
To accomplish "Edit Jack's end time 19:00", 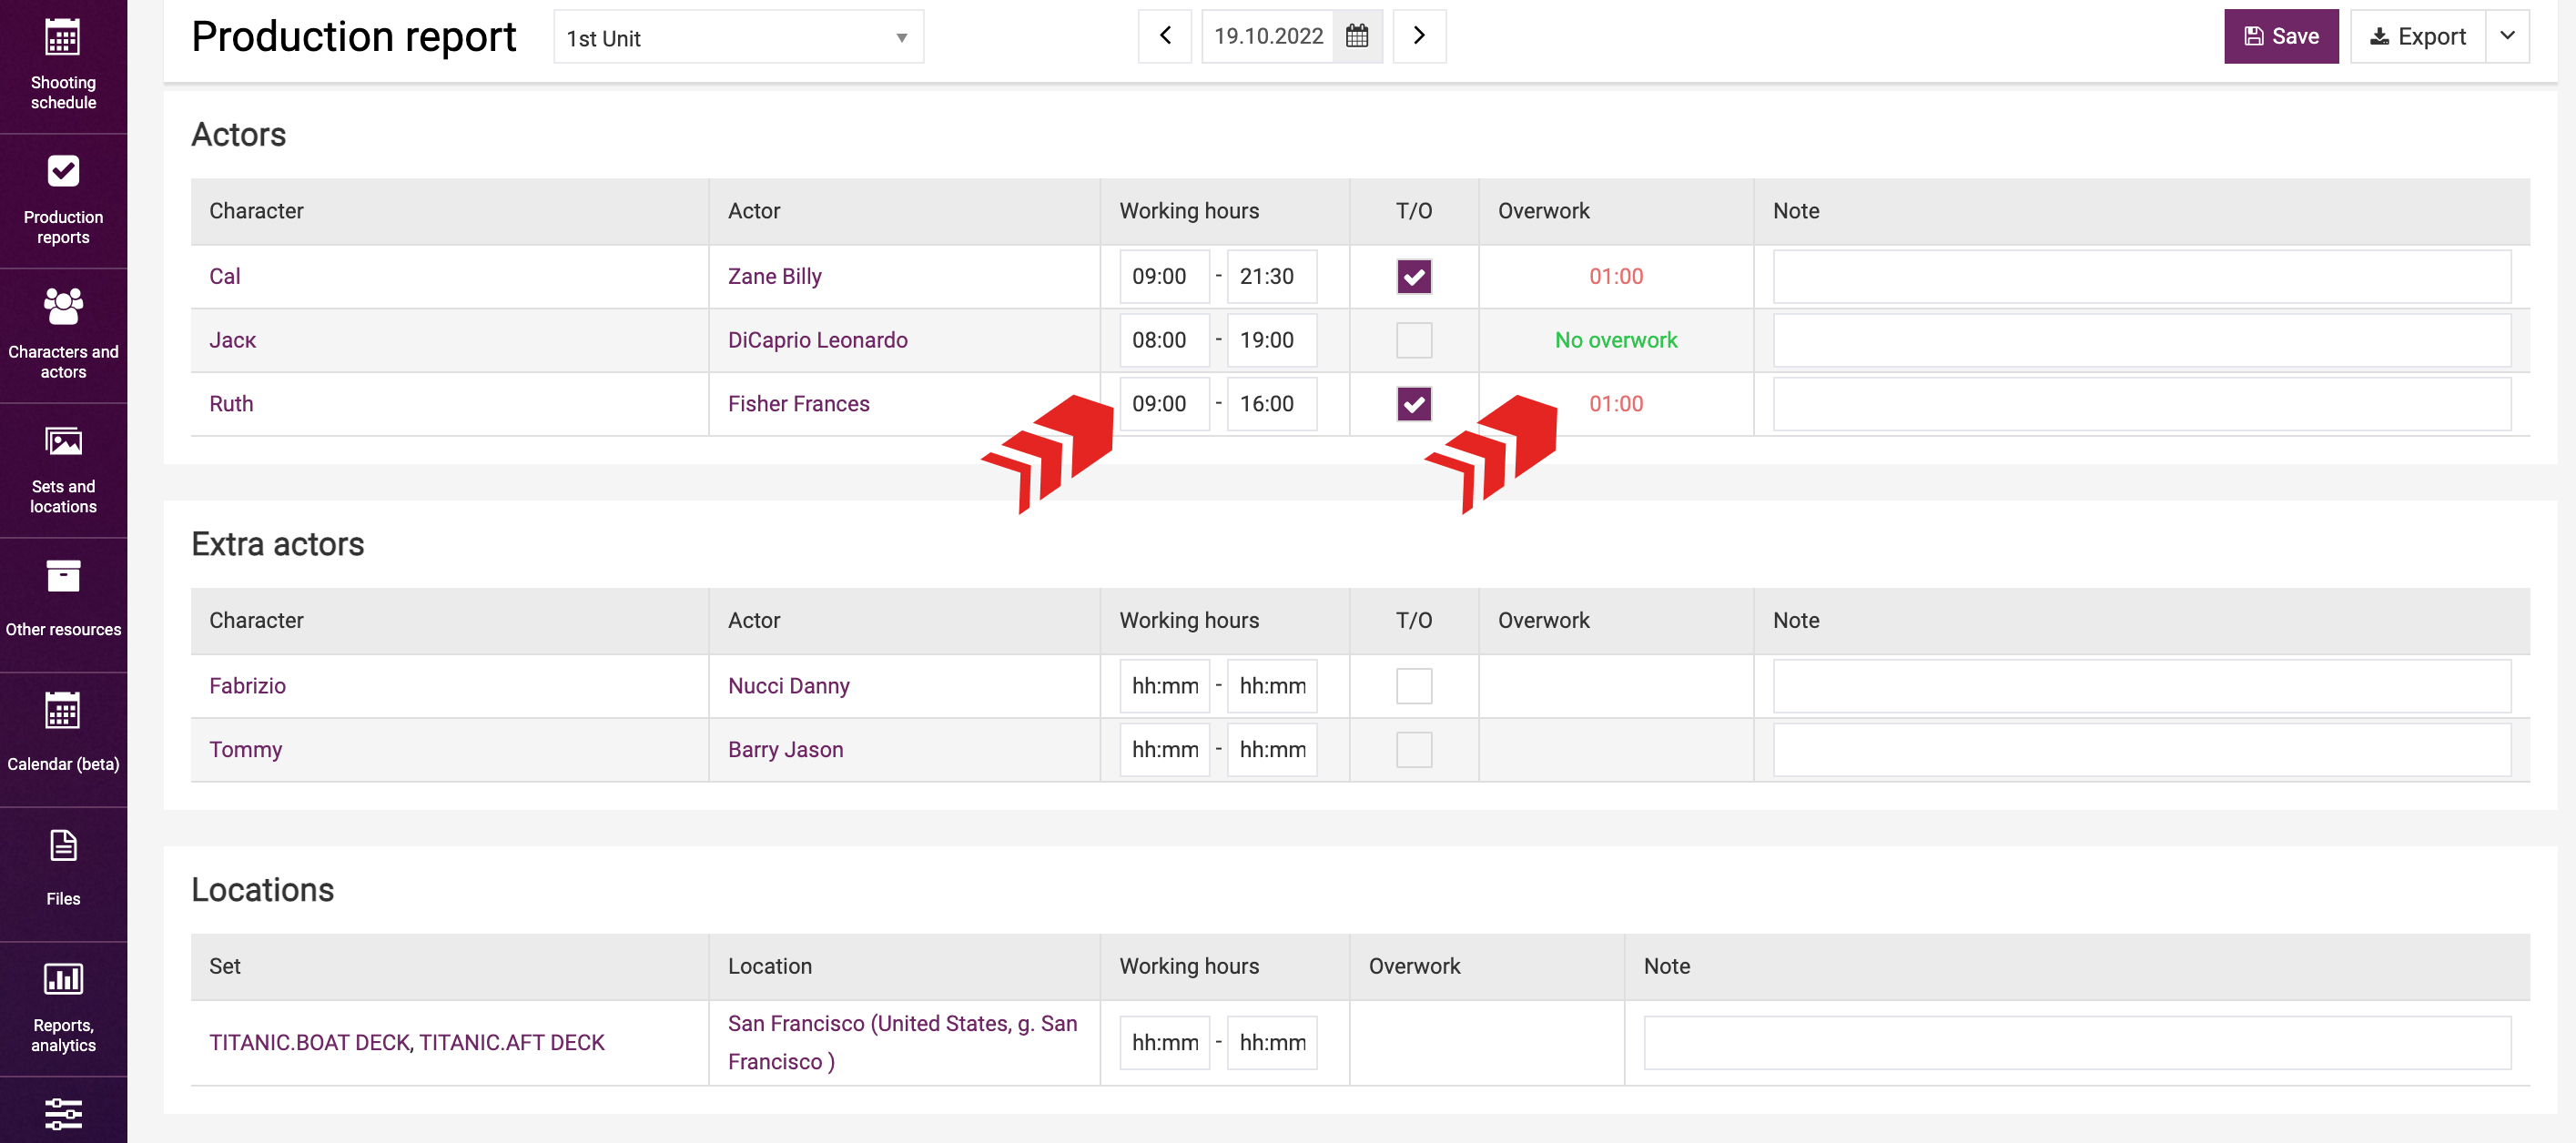I will pyautogui.click(x=1272, y=340).
